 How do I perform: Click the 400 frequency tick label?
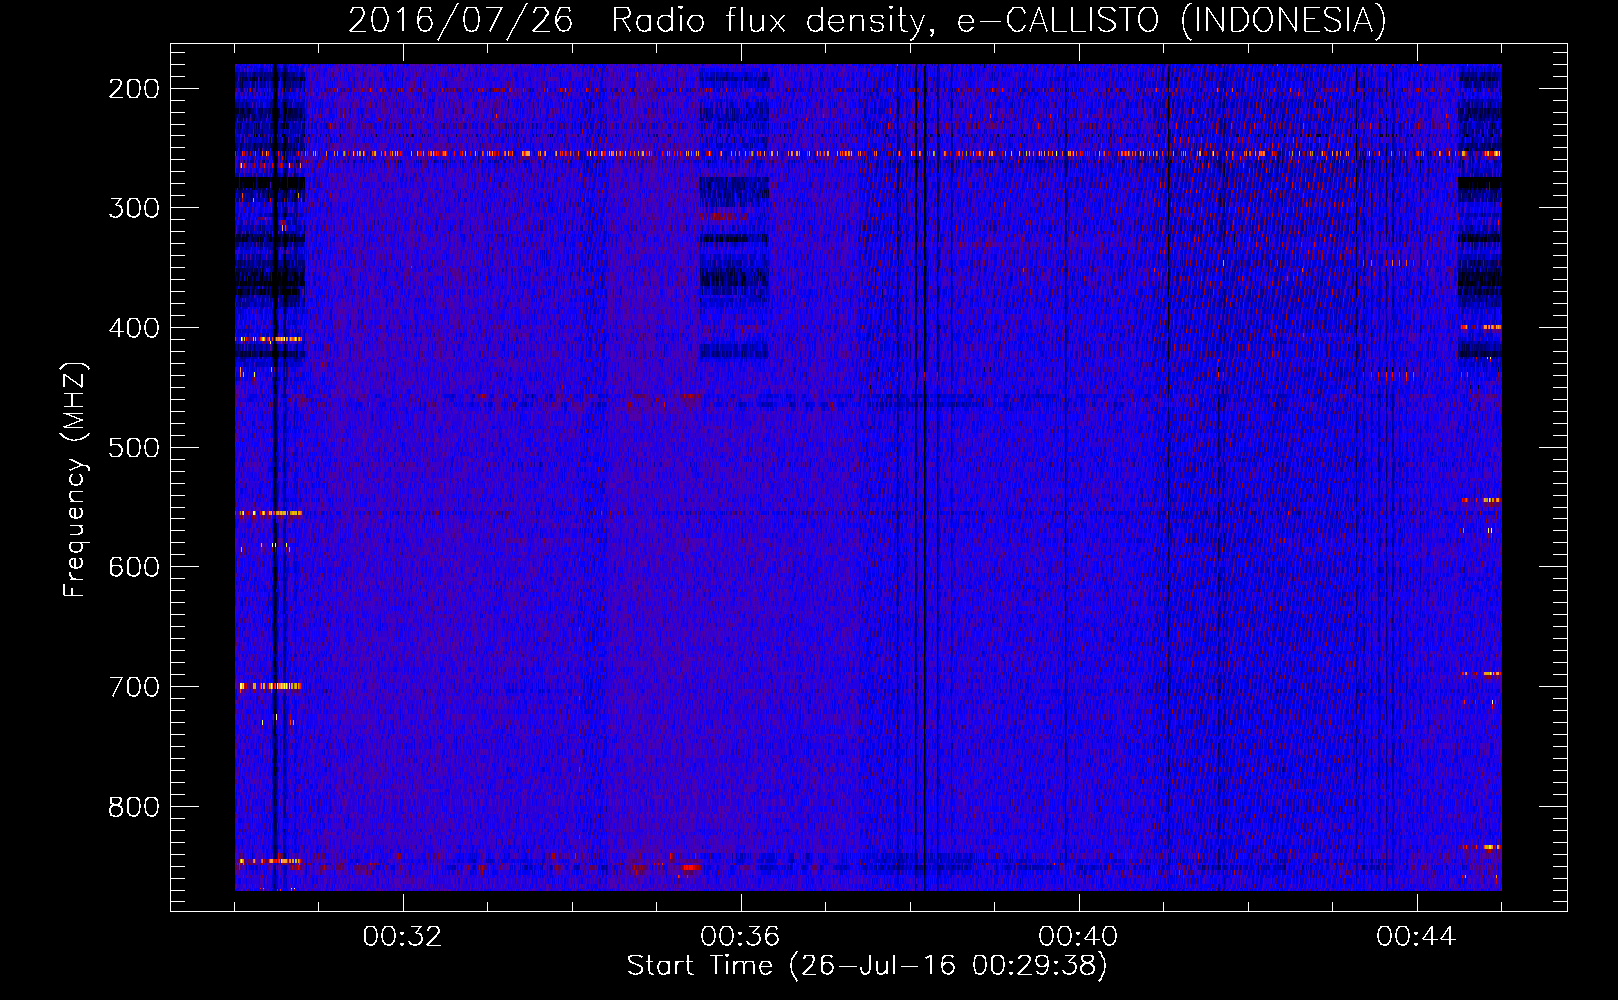134,328
